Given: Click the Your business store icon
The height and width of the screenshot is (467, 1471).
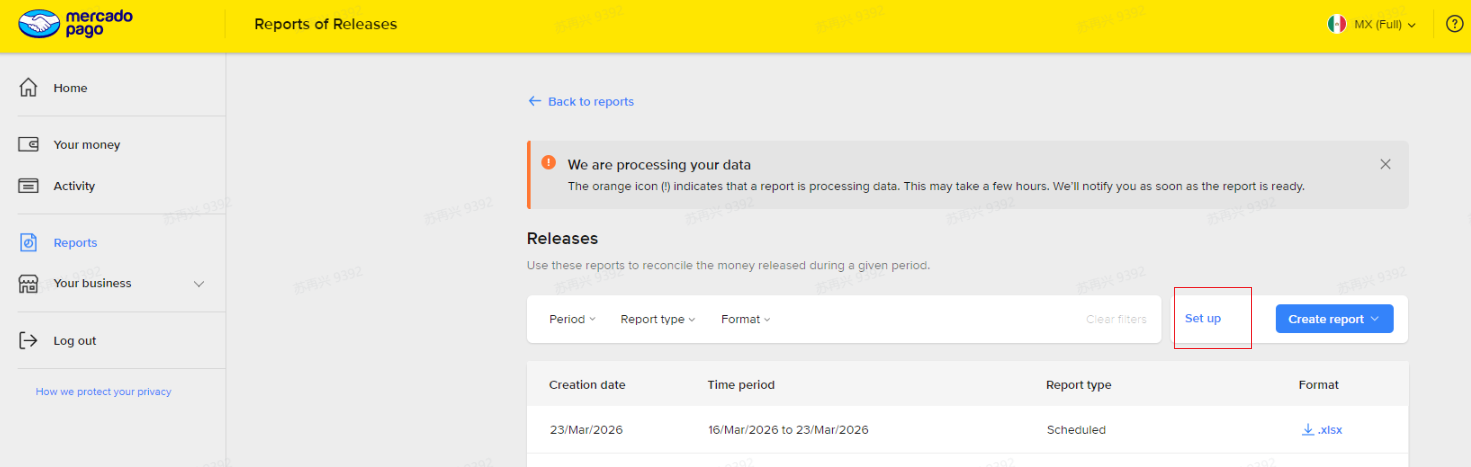Looking at the screenshot, I should (28, 284).
